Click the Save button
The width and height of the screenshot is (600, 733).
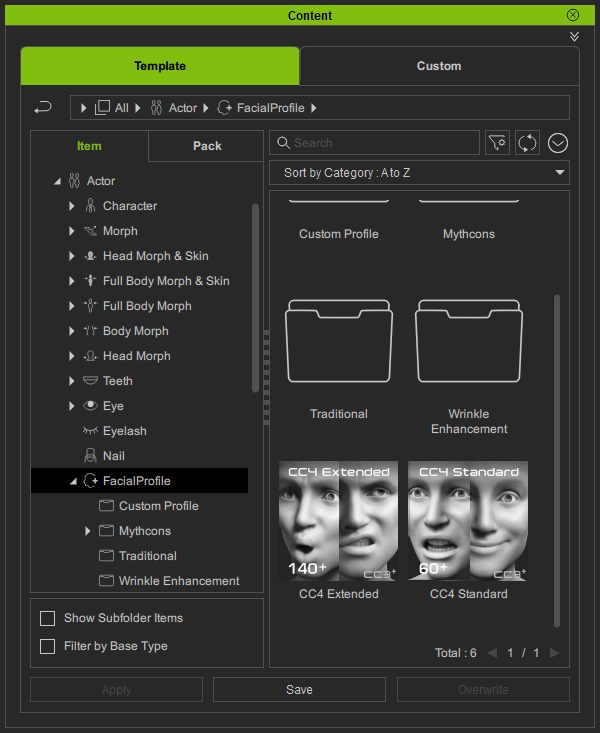point(299,689)
